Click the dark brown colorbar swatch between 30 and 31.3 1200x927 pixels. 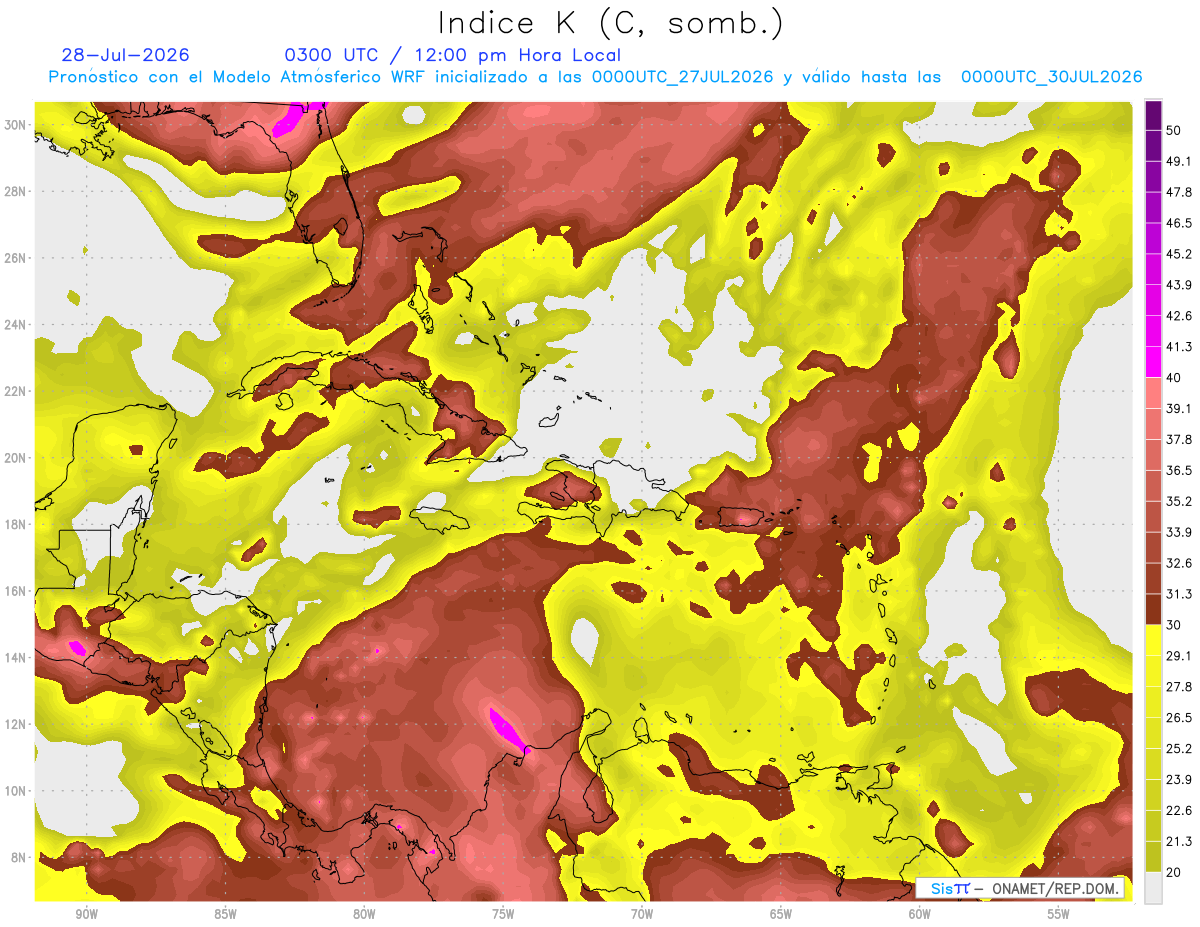click(1153, 609)
